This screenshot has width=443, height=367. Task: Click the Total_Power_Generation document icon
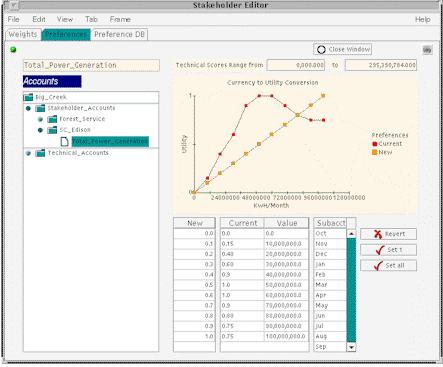pos(65,142)
